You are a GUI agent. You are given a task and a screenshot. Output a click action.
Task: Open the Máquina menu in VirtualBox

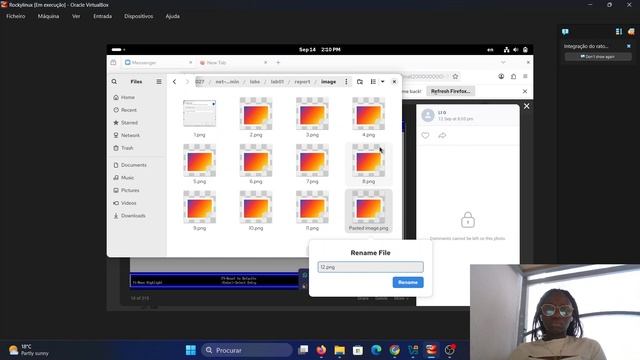point(48,16)
